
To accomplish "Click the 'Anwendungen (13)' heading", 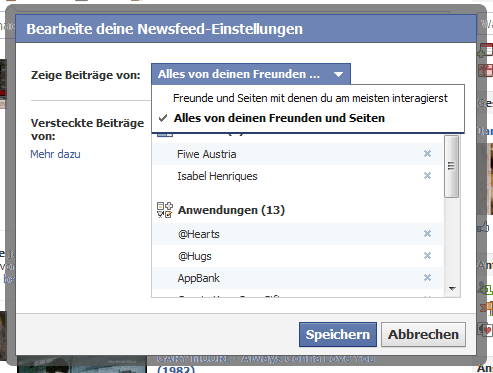I will point(231,210).
